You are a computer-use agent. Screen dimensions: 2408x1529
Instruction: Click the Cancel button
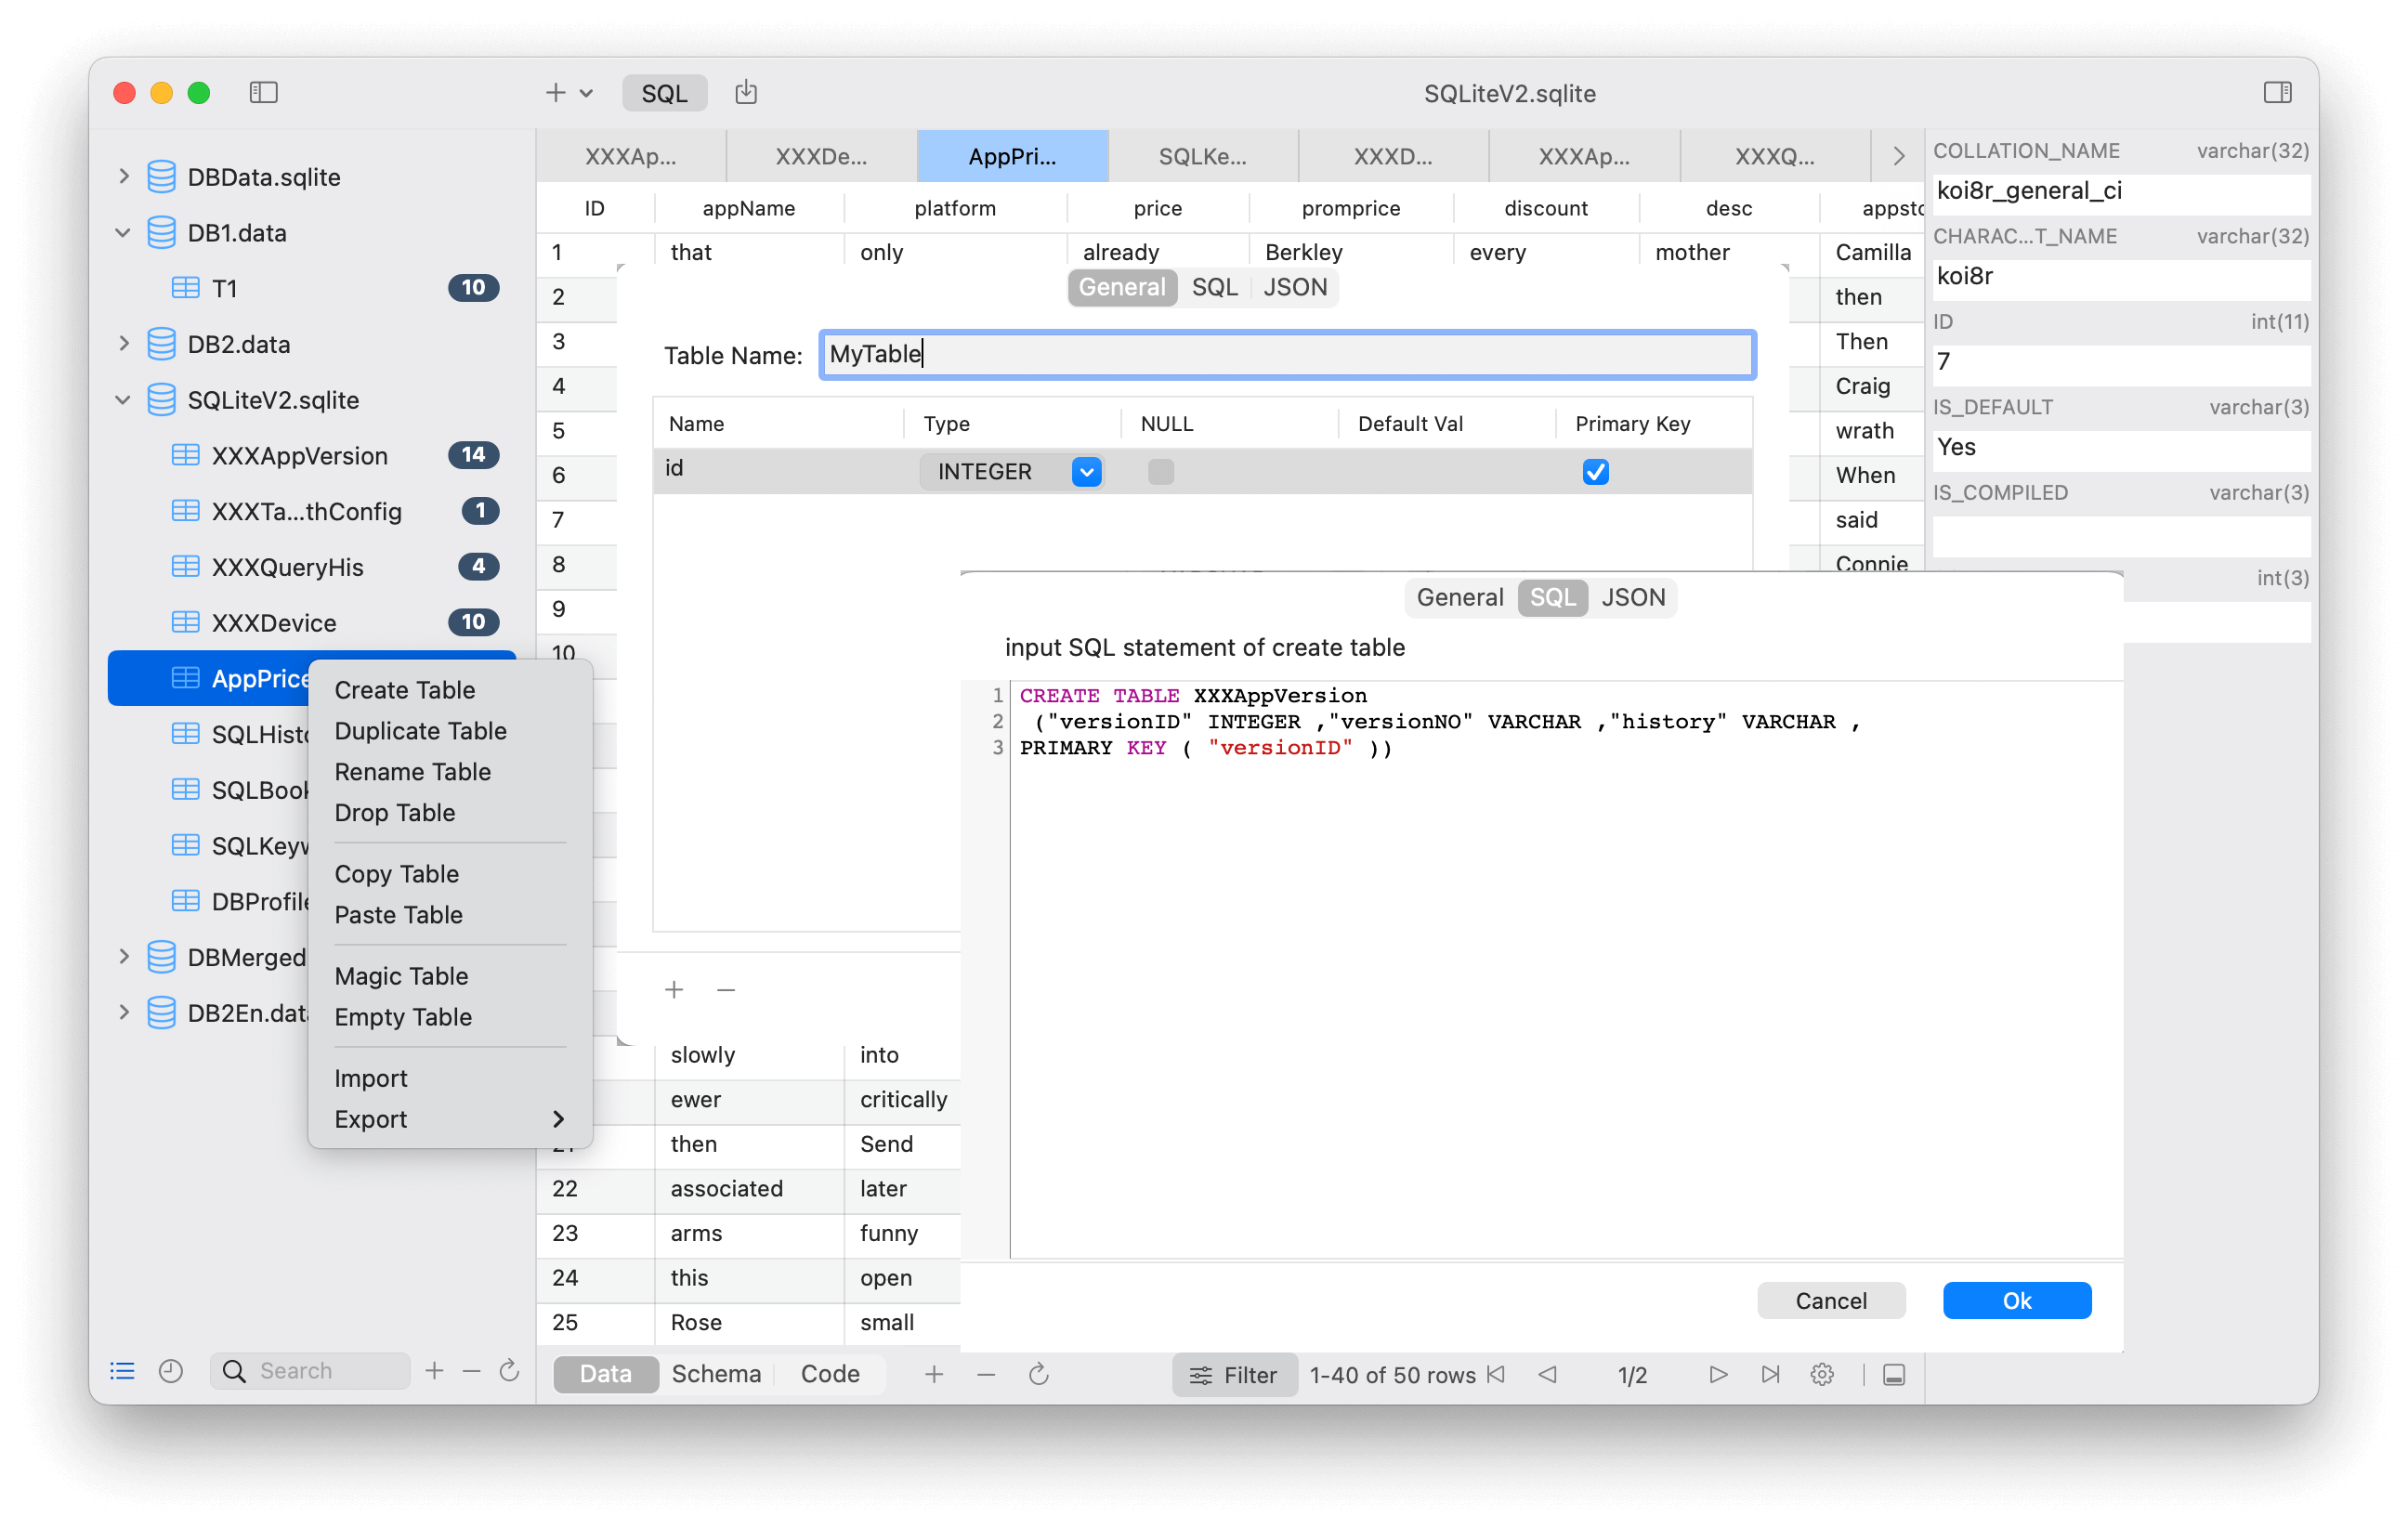[x=1830, y=1300]
